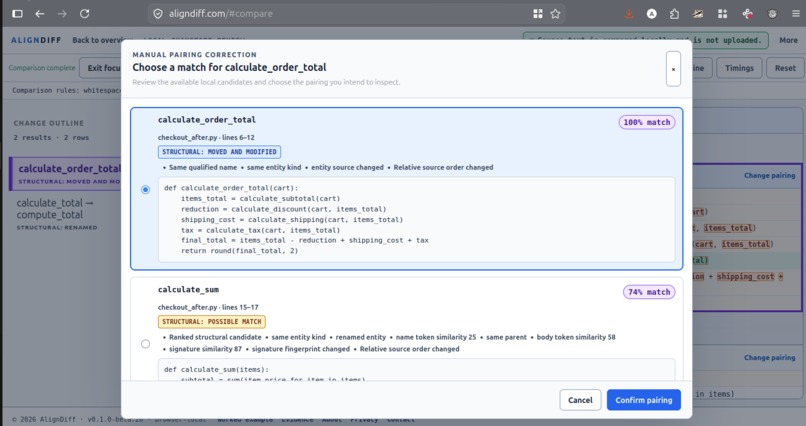Click 'checkout_after.py · lines 6–12' text
The width and height of the screenshot is (806, 426).
pyautogui.click(x=206, y=137)
